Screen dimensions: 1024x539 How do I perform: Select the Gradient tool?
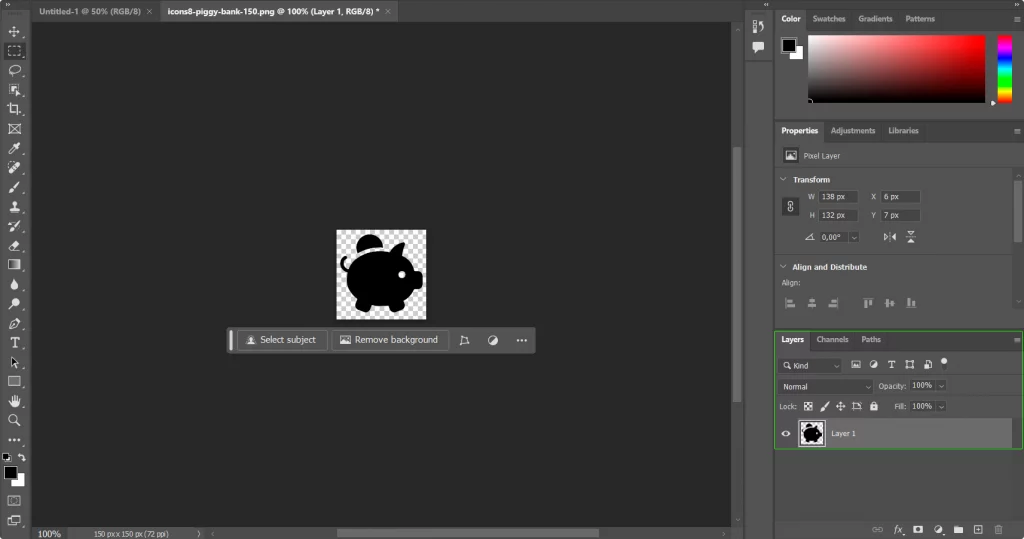[14, 265]
